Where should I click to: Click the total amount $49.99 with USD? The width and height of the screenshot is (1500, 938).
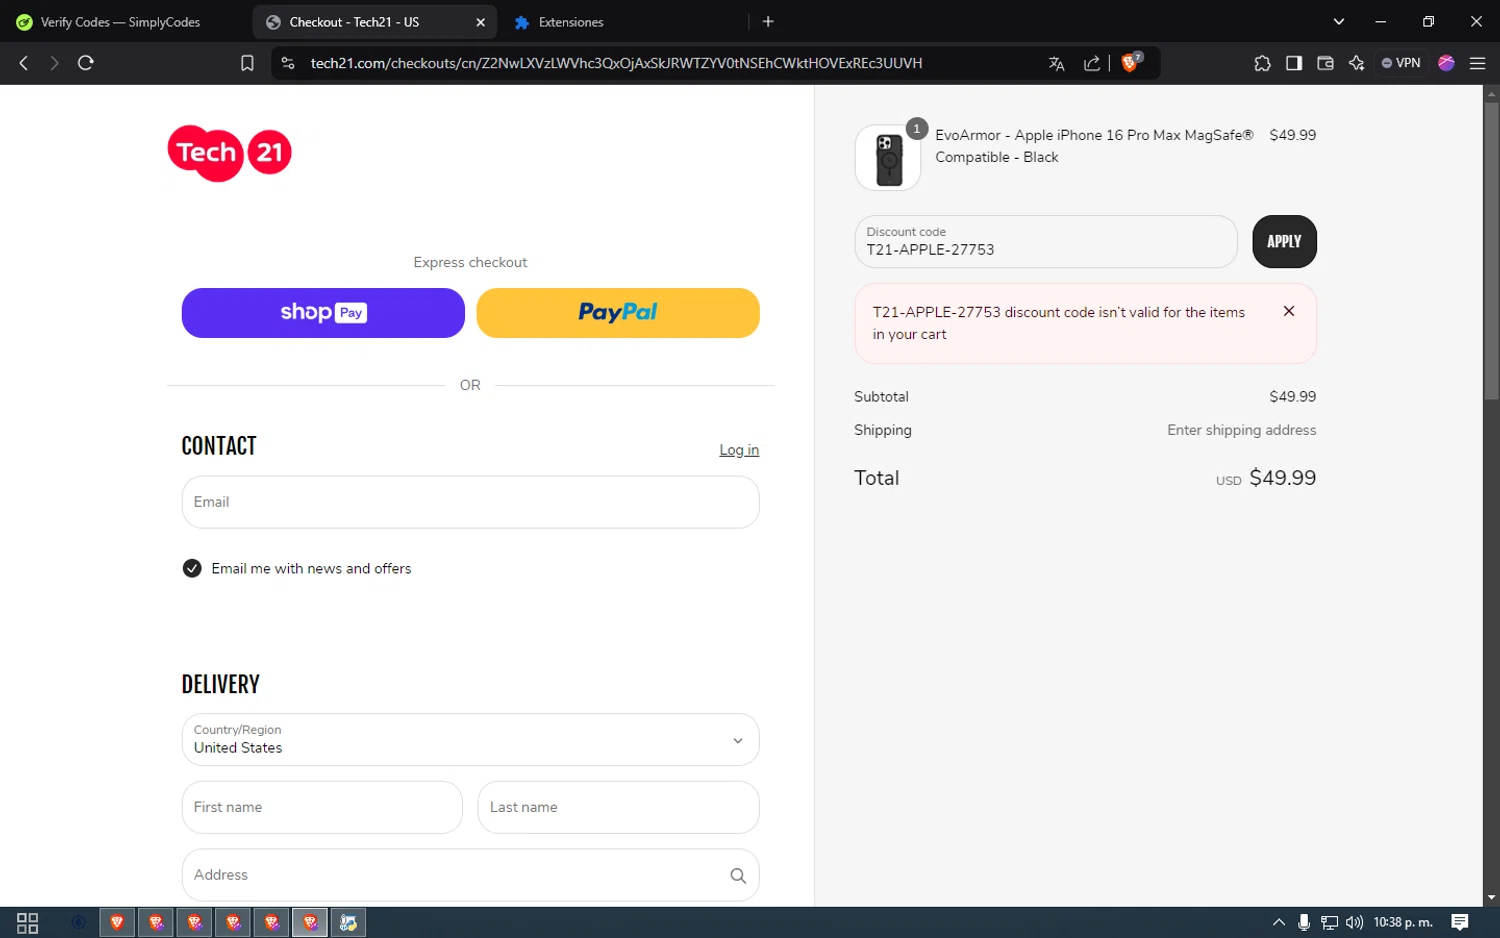[x=1266, y=478]
